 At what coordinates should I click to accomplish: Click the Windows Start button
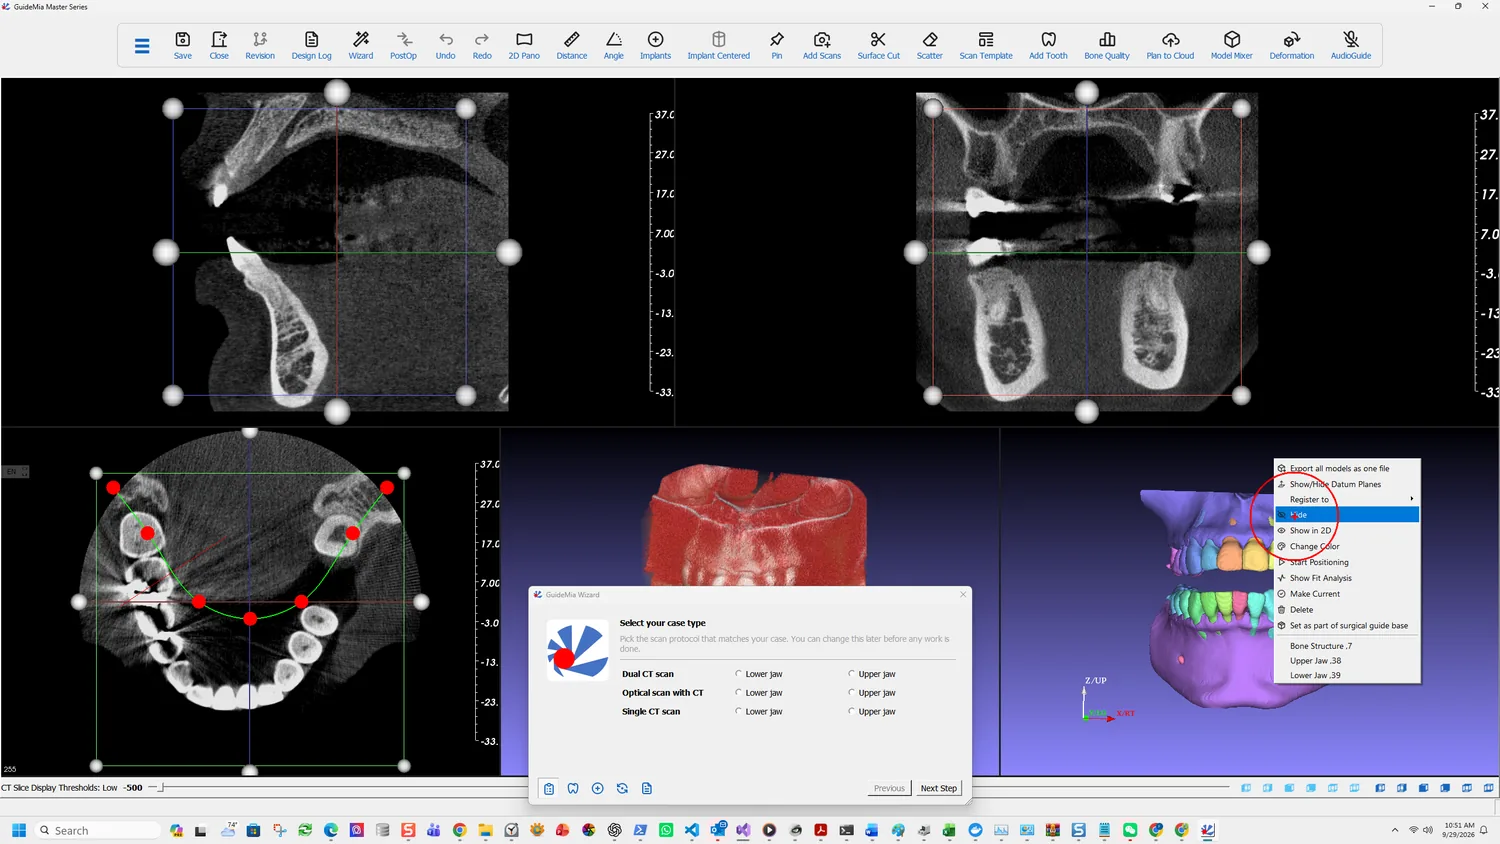19,830
